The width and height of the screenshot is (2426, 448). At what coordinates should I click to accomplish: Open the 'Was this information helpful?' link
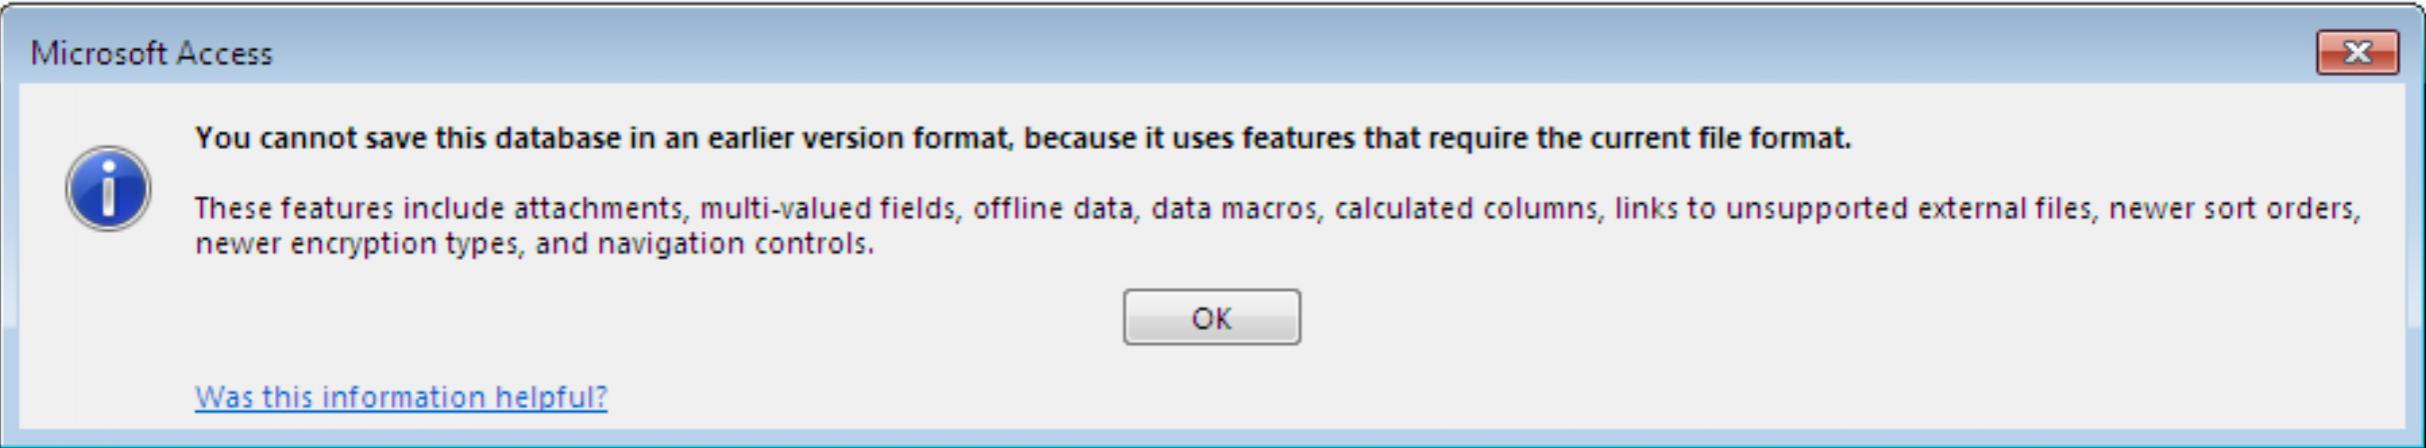[401, 397]
